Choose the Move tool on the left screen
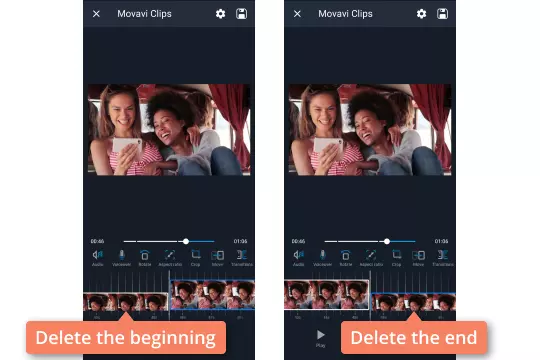 (218, 257)
